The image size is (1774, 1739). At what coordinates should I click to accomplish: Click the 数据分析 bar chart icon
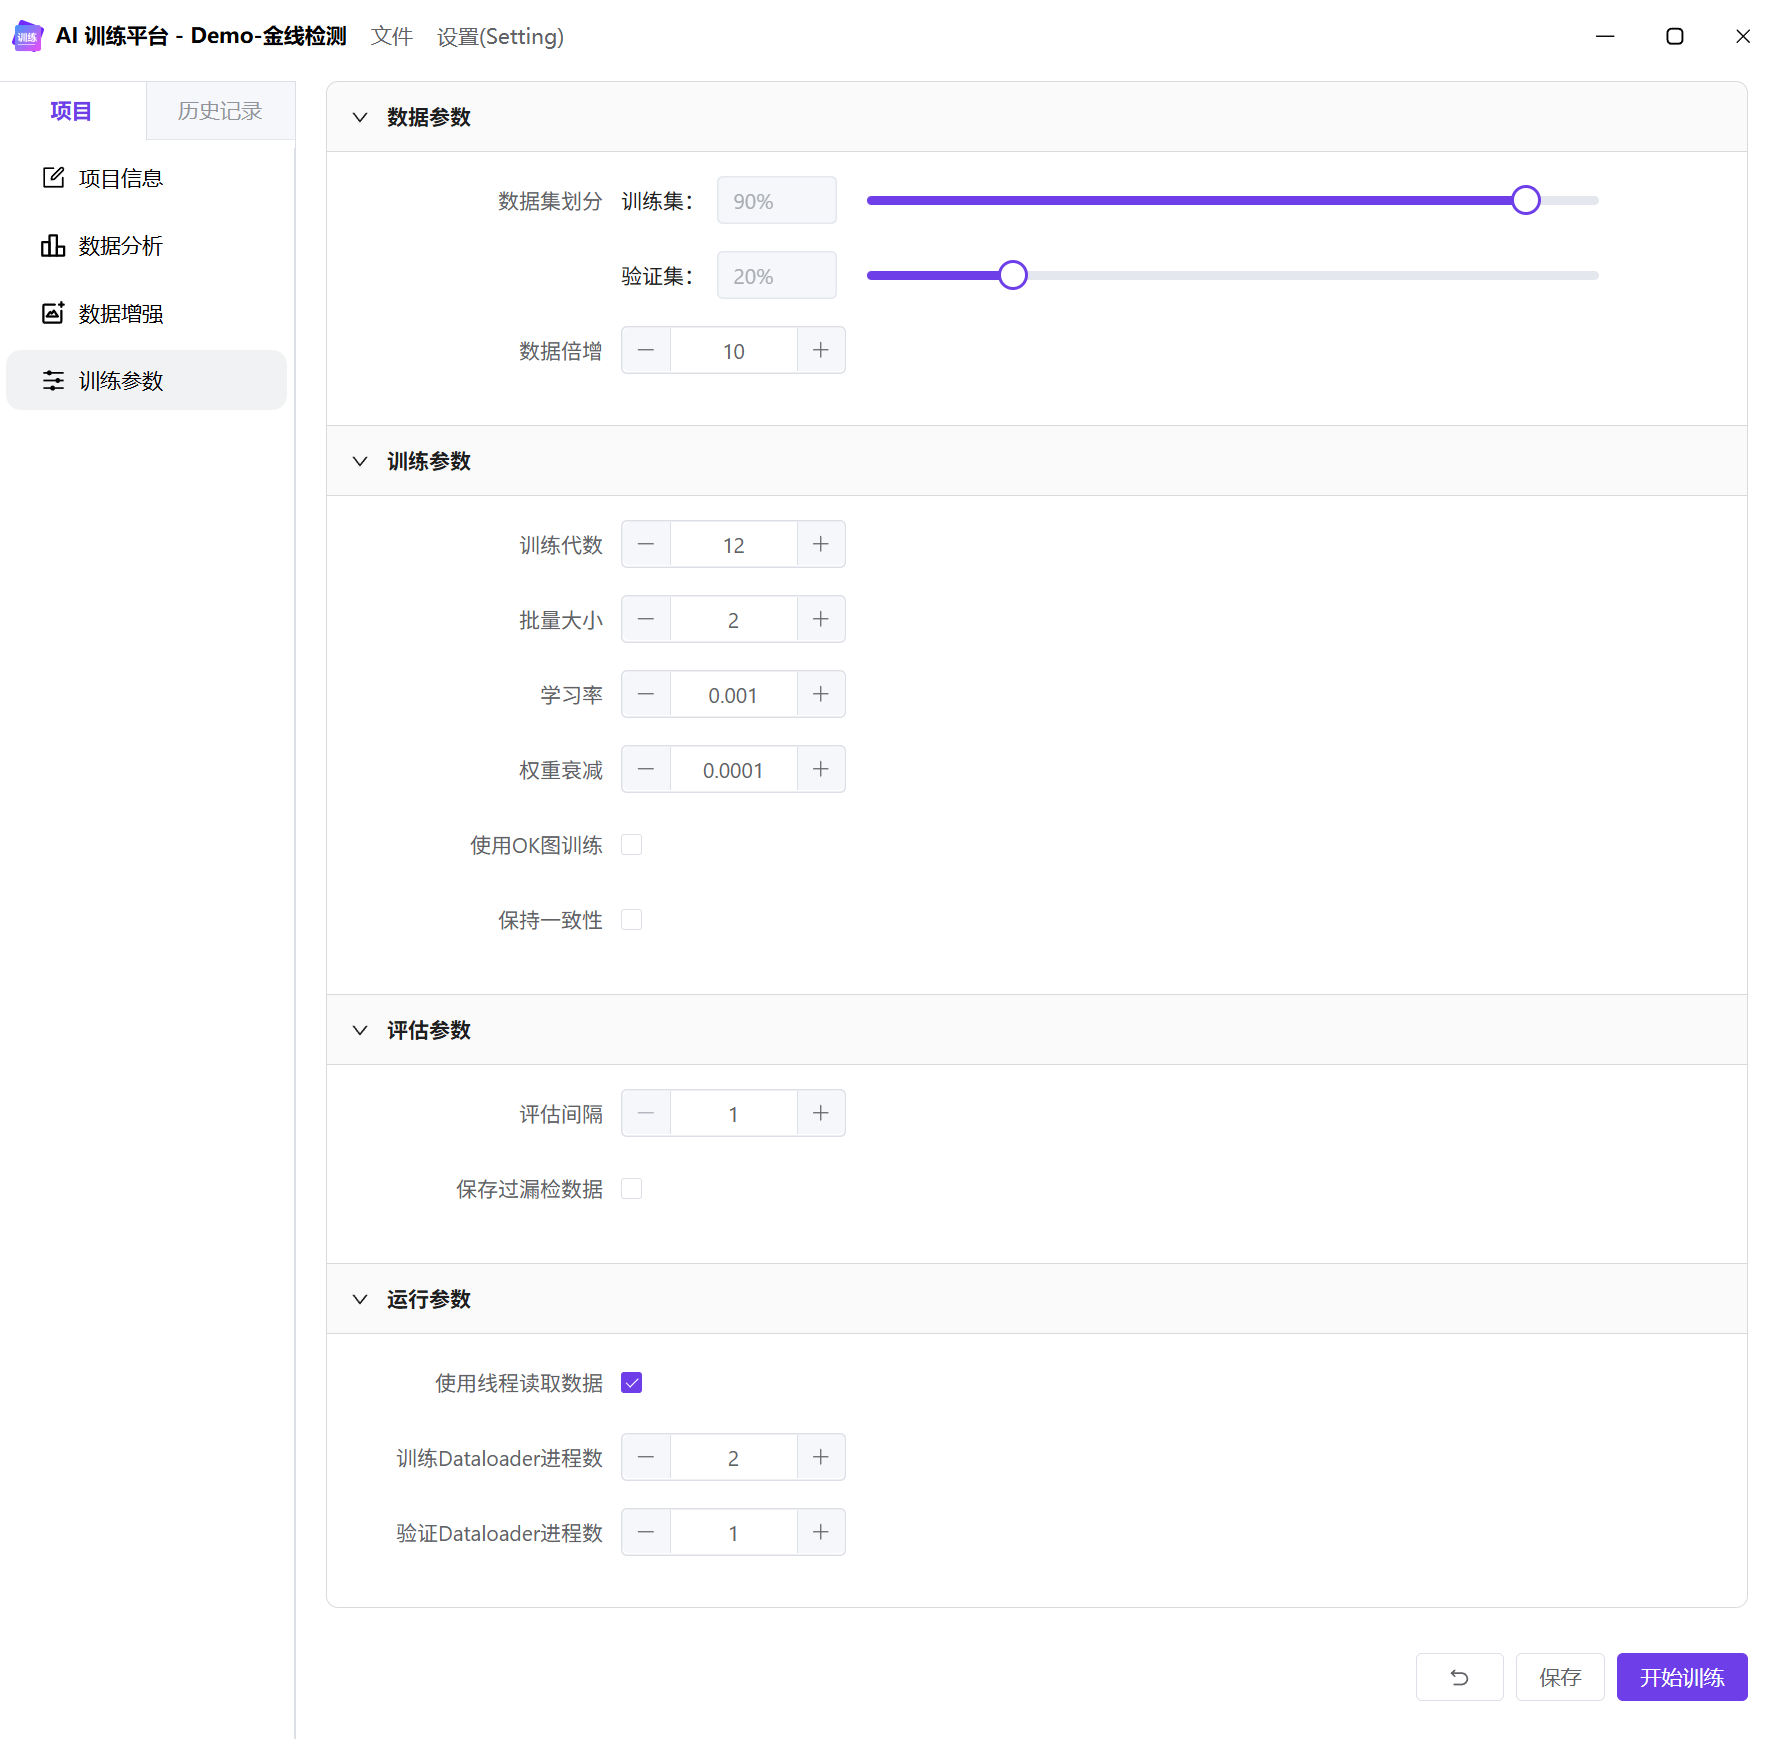(53, 246)
